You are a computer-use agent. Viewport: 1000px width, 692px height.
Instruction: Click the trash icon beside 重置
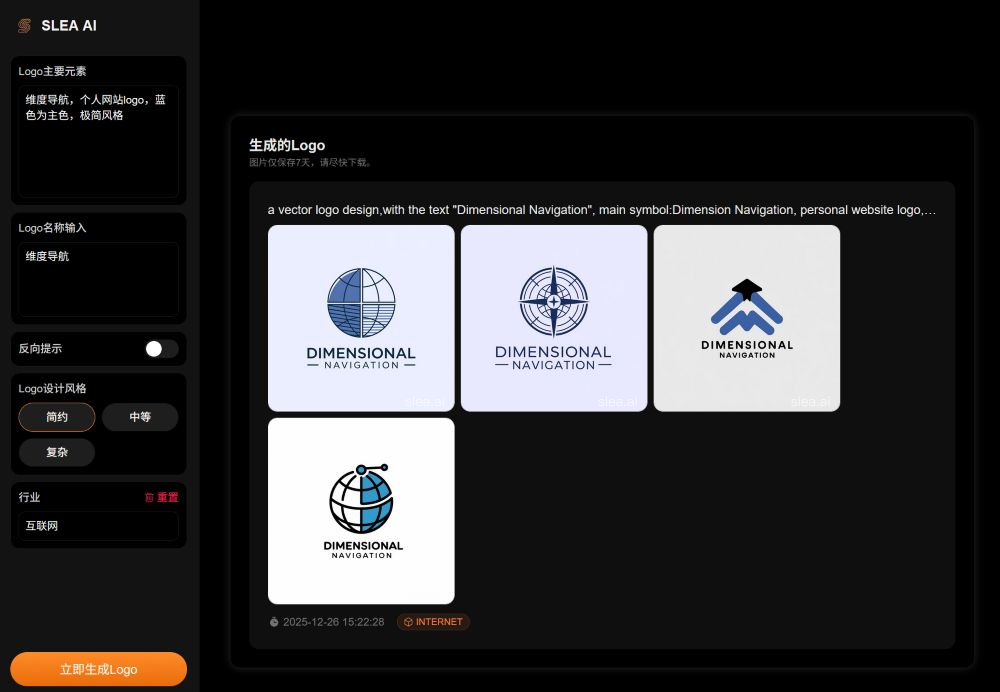(148, 496)
